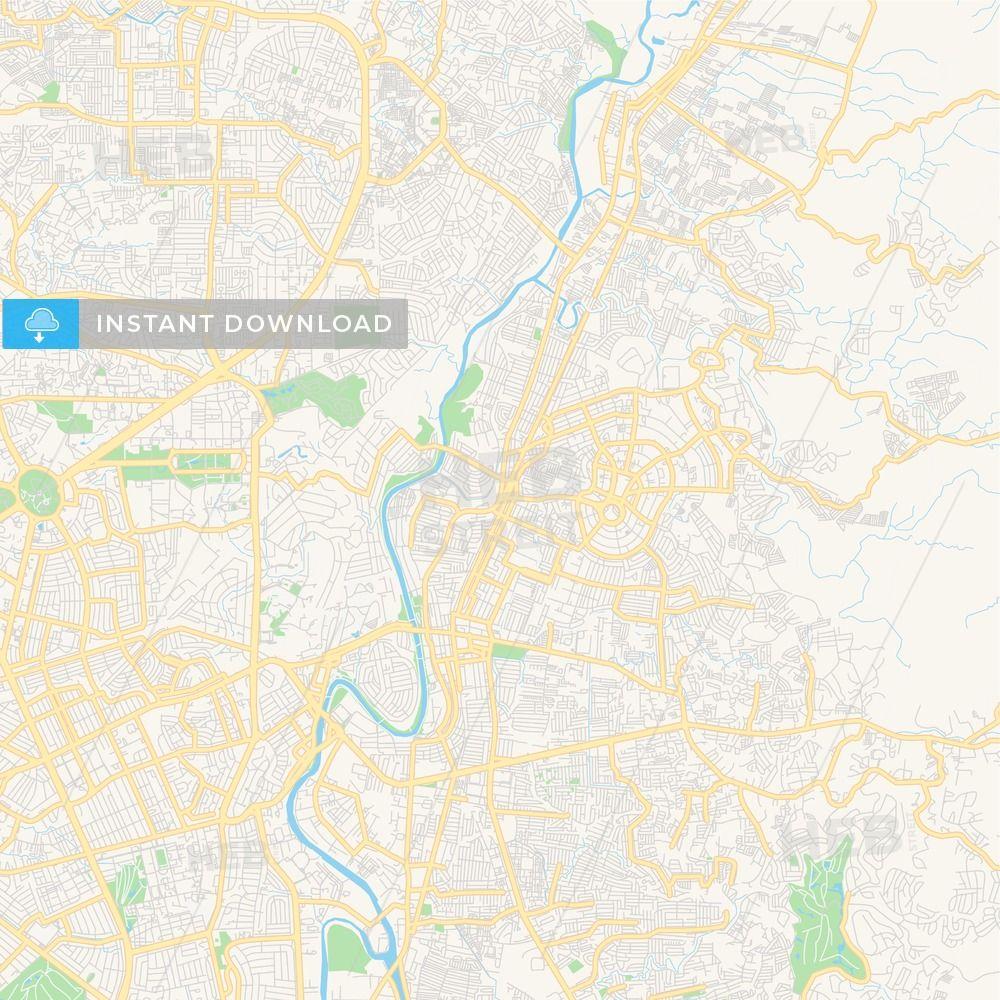Select the large green park right of the download banner

[x=317, y=398]
